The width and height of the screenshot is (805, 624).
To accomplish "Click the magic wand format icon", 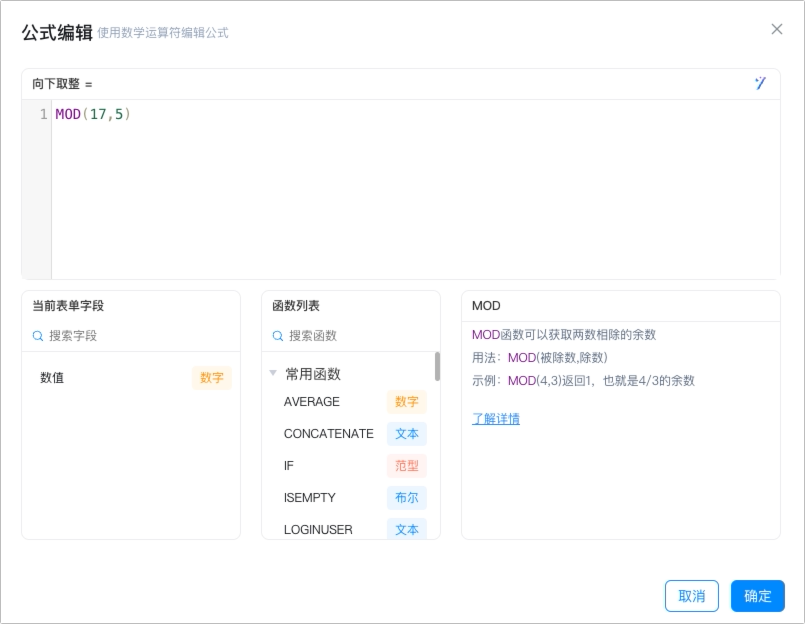I will point(760,83).
